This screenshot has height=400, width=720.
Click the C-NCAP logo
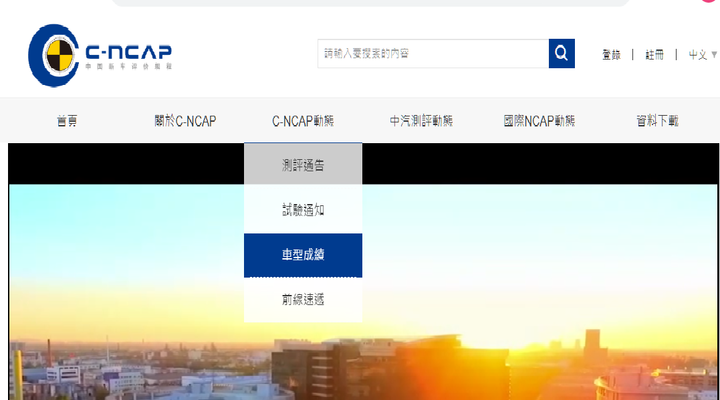point(100,55)
